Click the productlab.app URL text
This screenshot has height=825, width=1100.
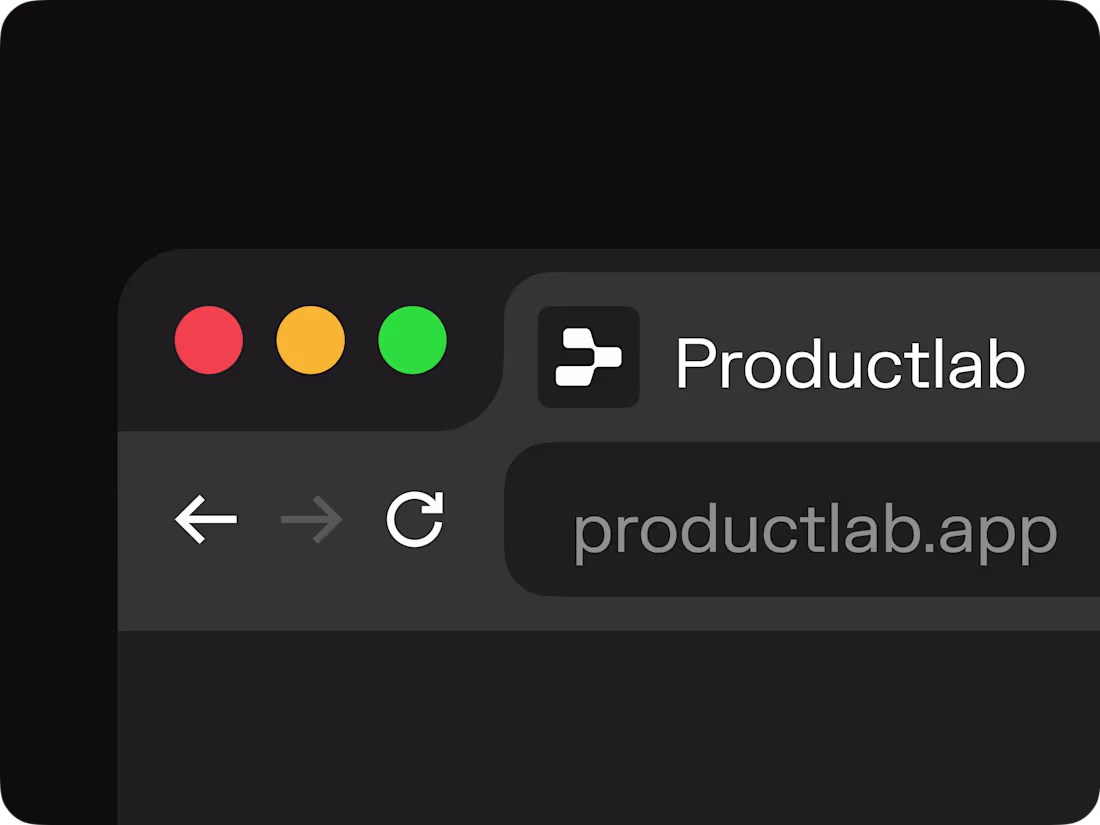coord(815,533)
